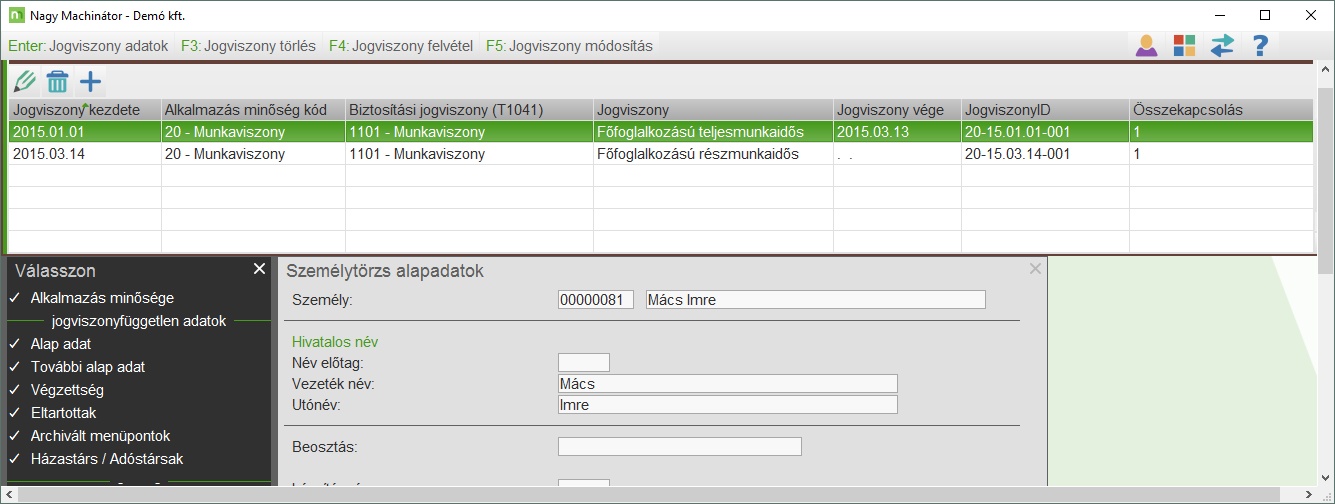Click the blue plus add icon
The height and width of the screenshot is (504, 1335).
[x=90, y=82]
